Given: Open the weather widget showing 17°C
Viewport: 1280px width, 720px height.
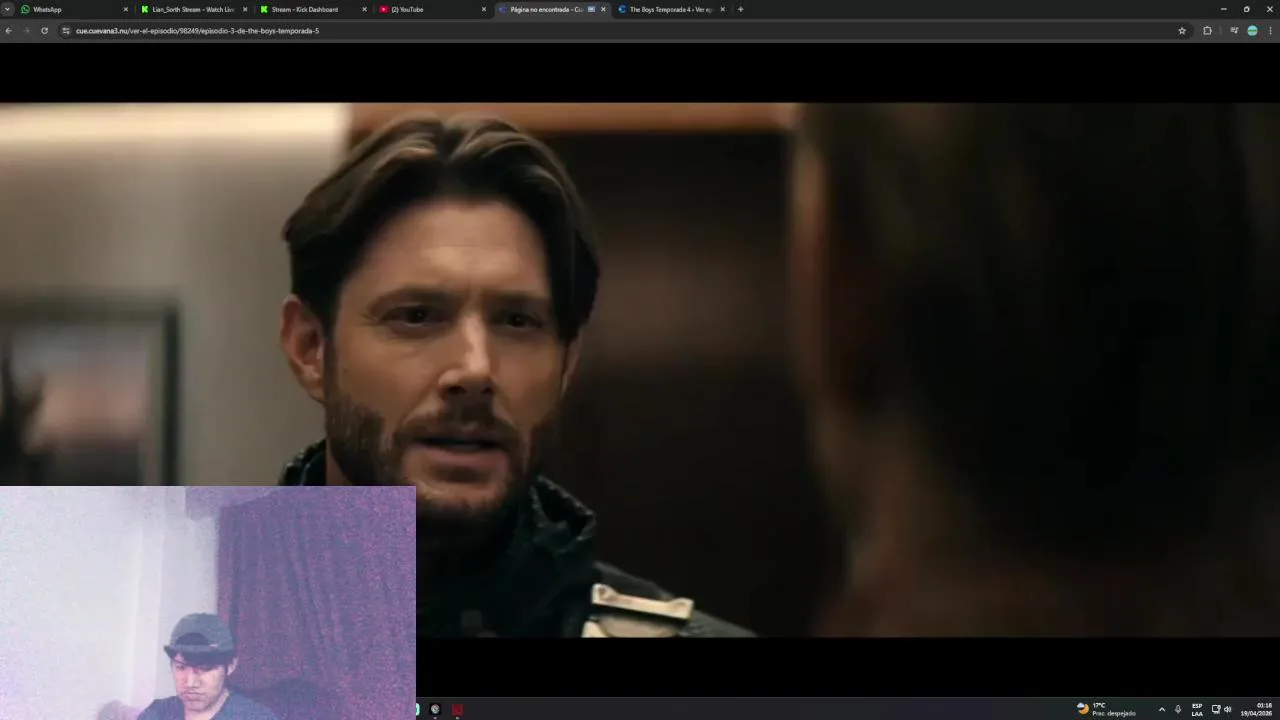Looking at the screenshot, I should coord(1106,709).
